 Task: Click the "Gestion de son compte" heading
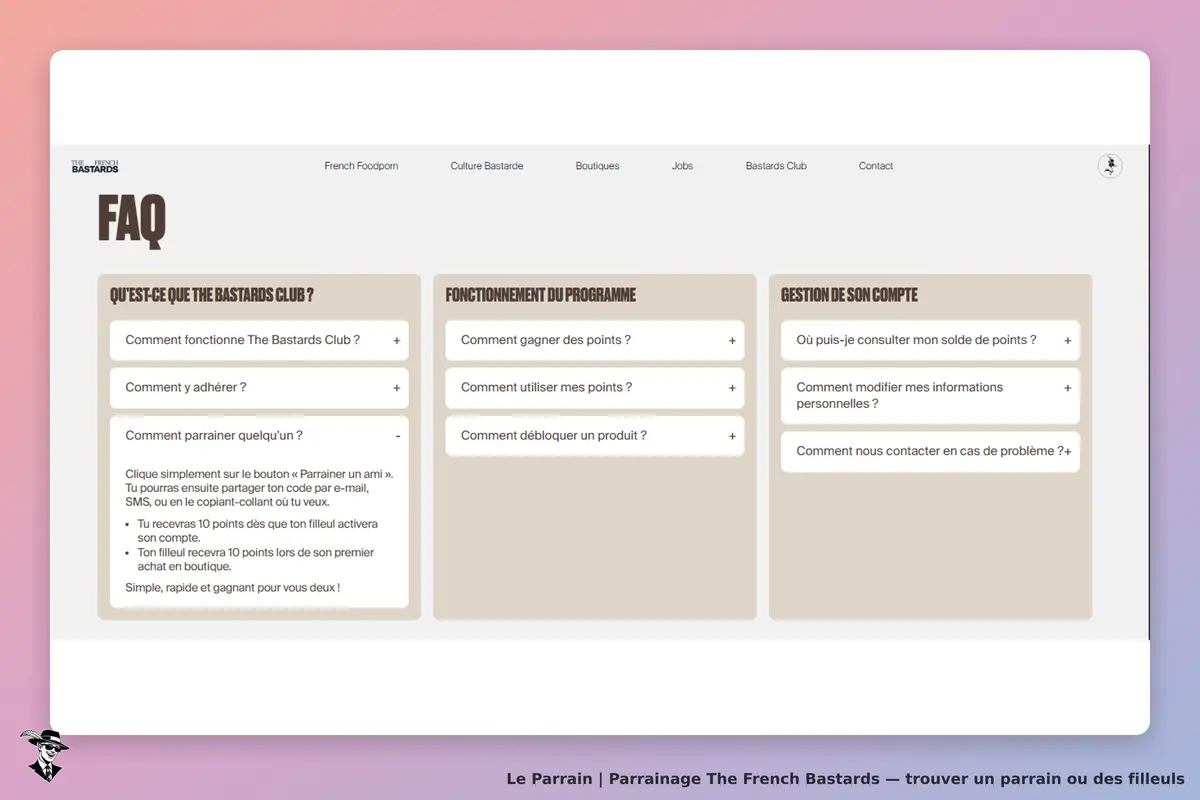[x=849, y=295]
